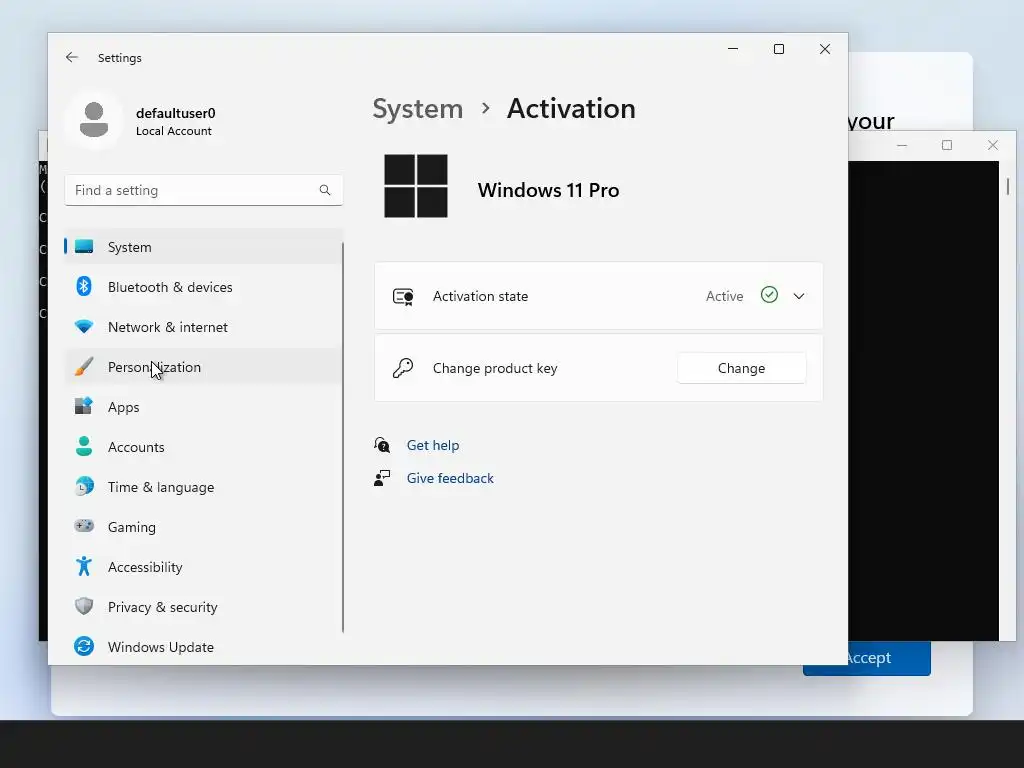Click the Accounts person icon
Screen dimensions: 1024x768
[84, 447]
